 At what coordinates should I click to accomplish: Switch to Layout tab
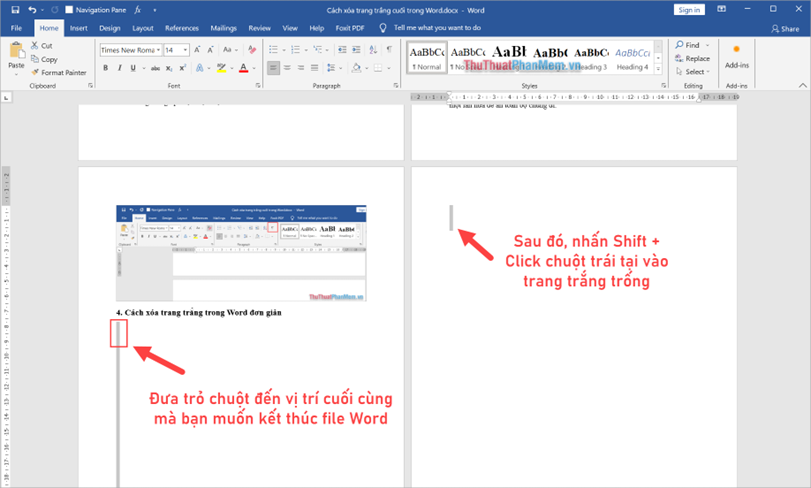click(x=143, y=28)
